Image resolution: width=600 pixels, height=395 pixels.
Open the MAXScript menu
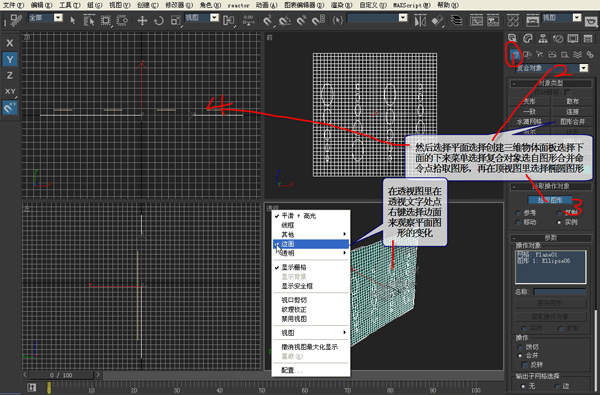[411, 5]
